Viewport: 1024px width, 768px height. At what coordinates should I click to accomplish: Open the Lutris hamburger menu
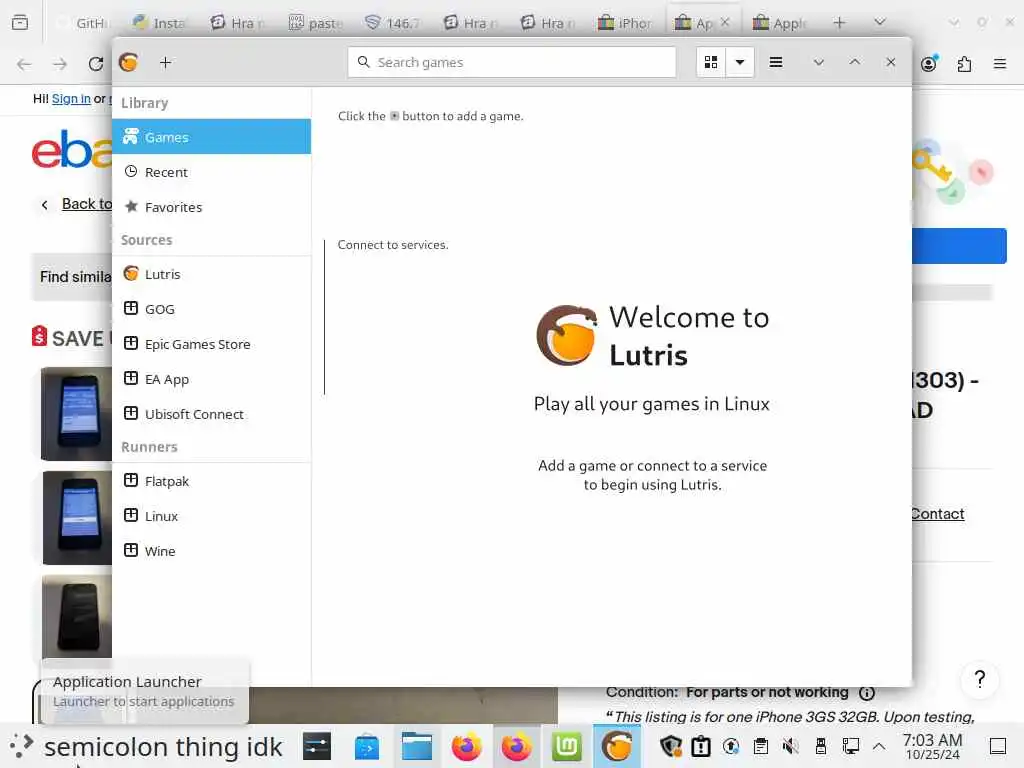coord(776,62)
